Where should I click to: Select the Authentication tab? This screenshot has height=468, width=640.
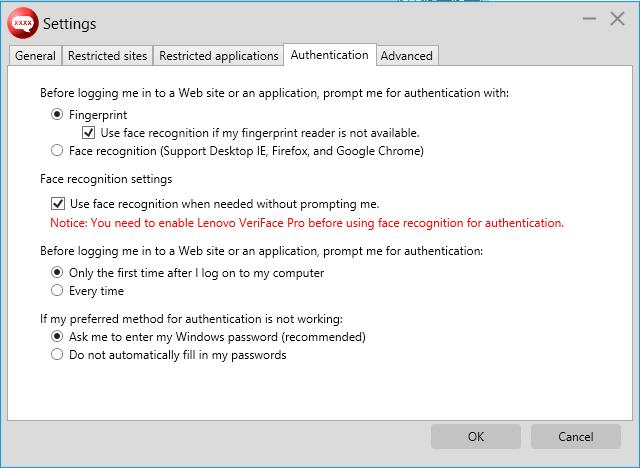click(x=330, y=55)
